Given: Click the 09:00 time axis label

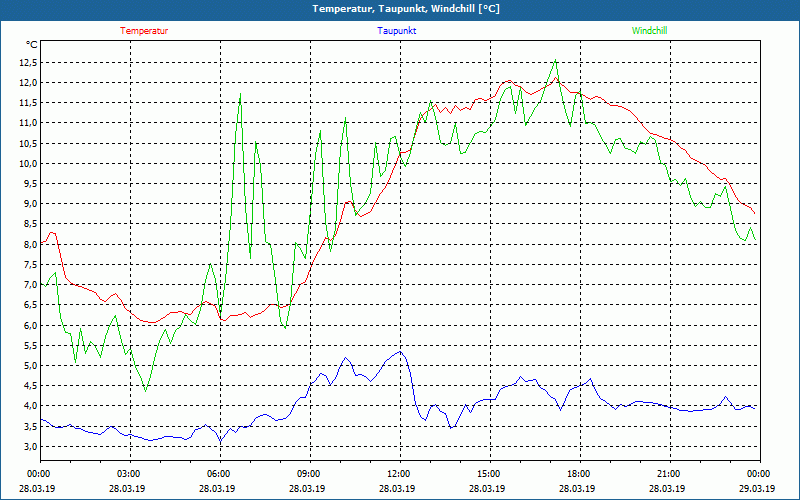Looking at the screenshot, I should point(308,474).
